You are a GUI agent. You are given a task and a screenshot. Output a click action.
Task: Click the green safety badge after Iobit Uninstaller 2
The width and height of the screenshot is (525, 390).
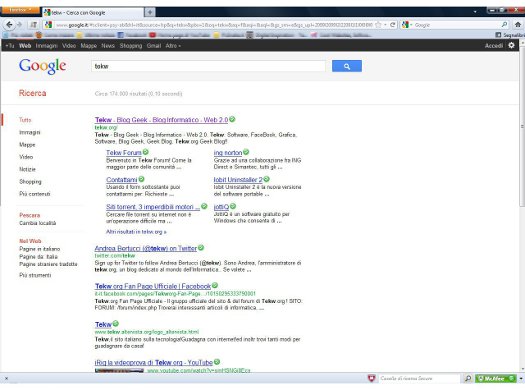(267, 179)
